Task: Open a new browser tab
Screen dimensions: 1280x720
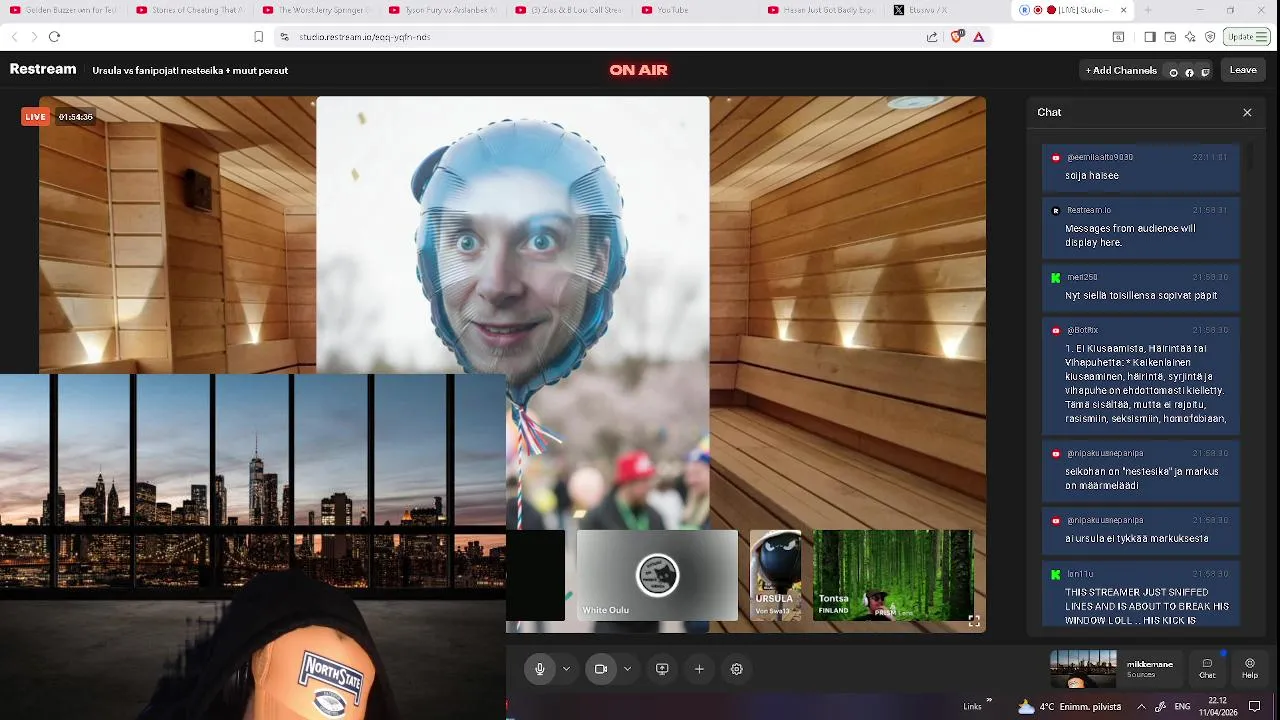Action: click(x=1147, y=10)
